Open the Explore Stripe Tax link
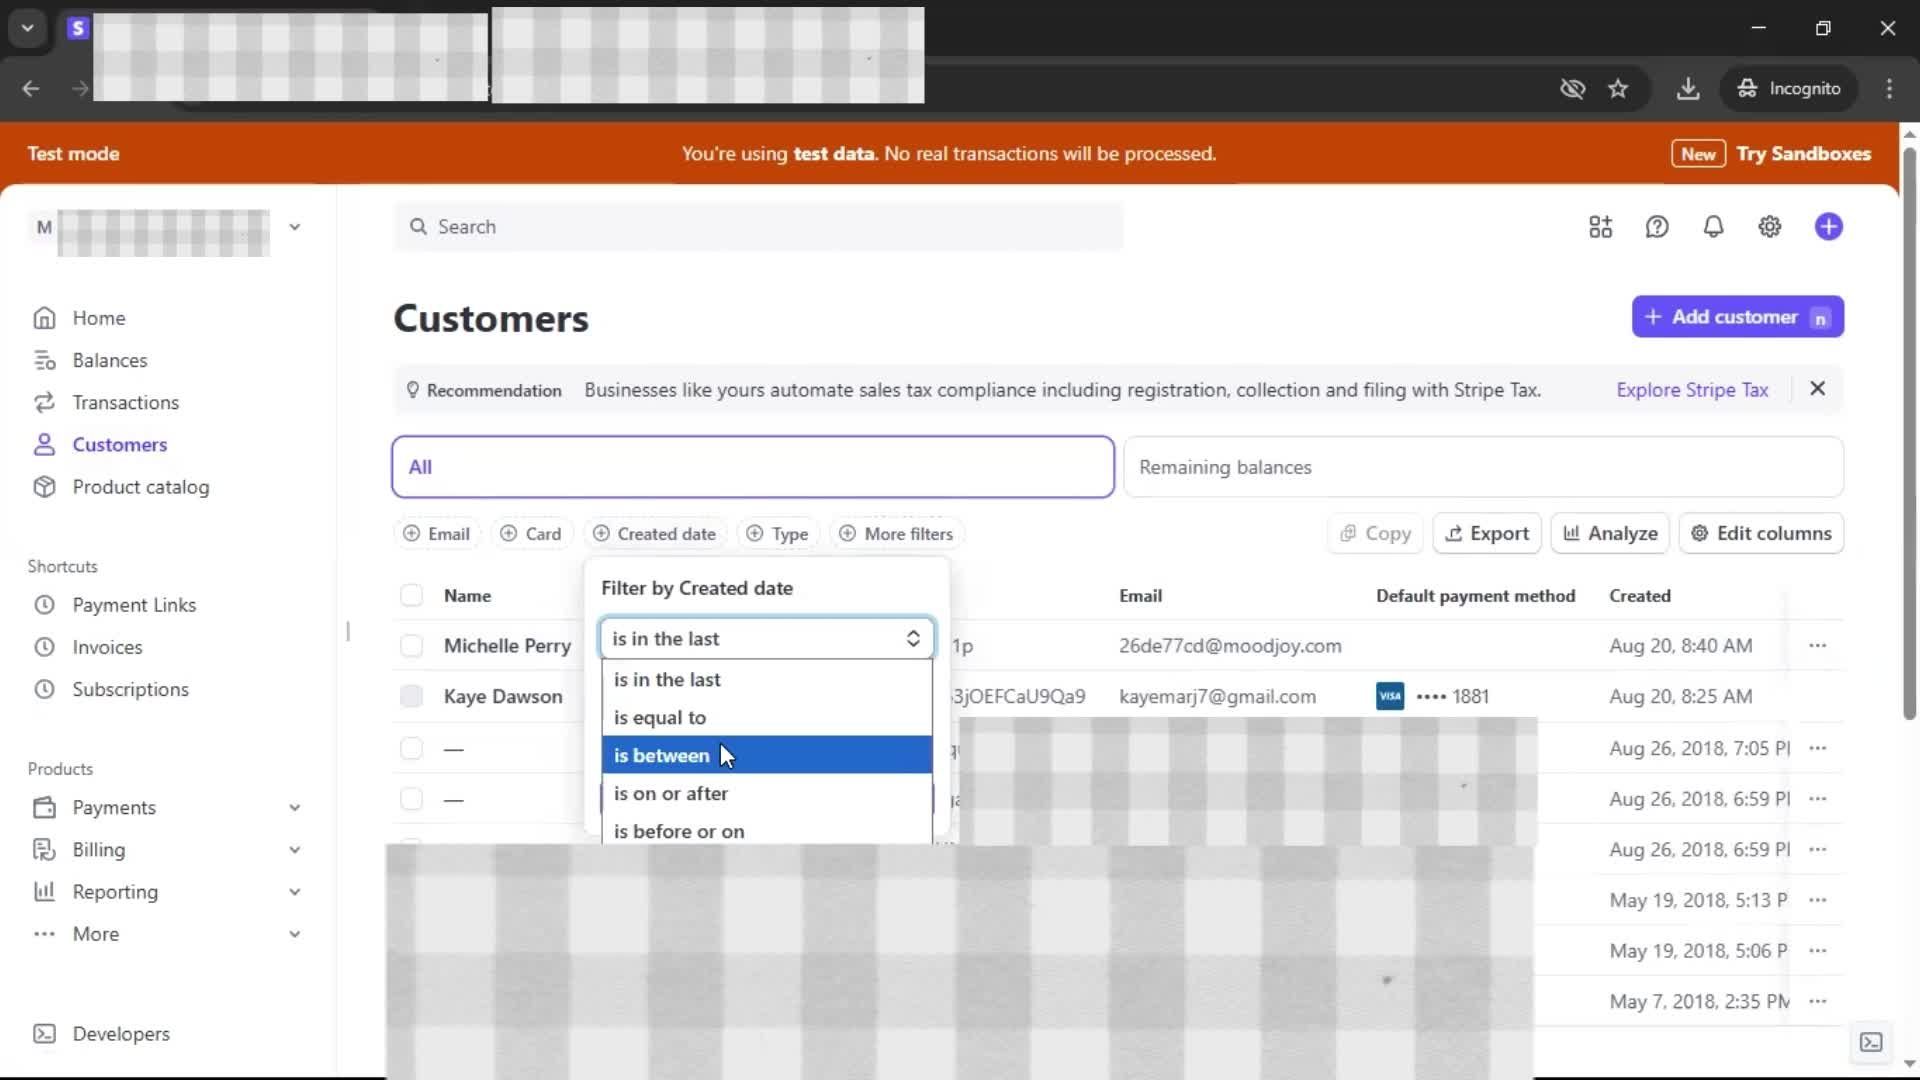Viewport: 1920px width, 1080px height. [x=1692, y=390]
